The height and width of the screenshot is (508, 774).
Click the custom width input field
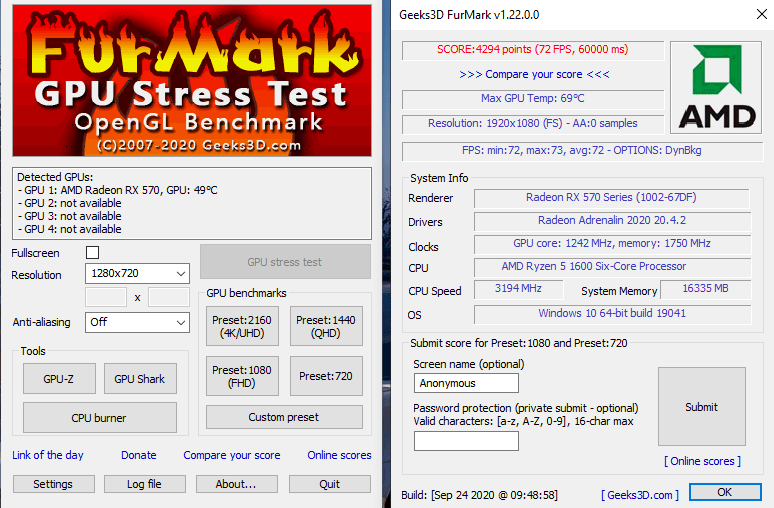[x=106, y=298]
